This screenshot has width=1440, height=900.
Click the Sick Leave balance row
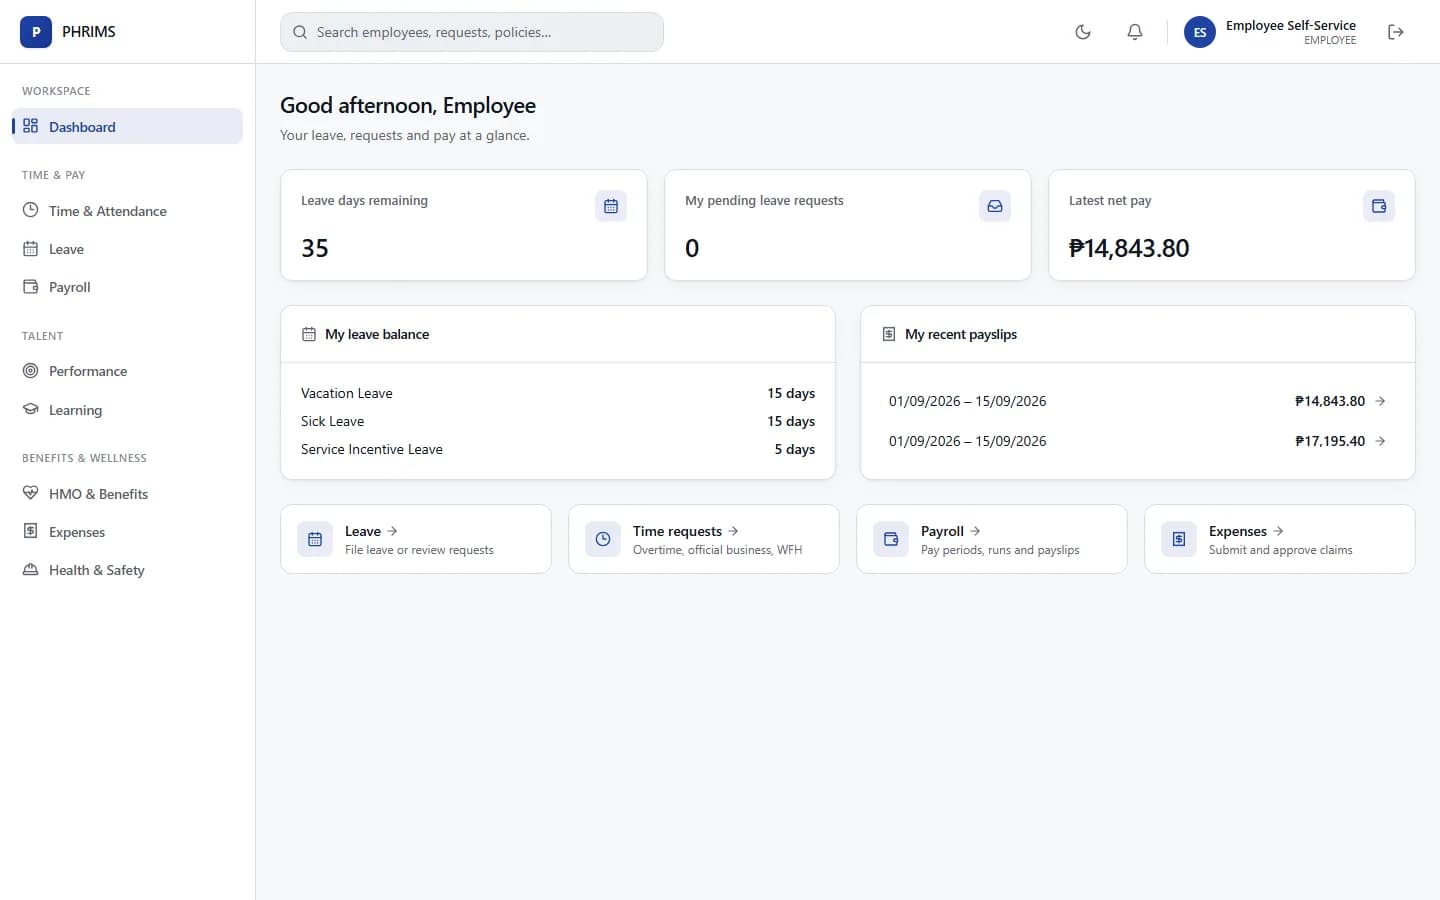558,421
